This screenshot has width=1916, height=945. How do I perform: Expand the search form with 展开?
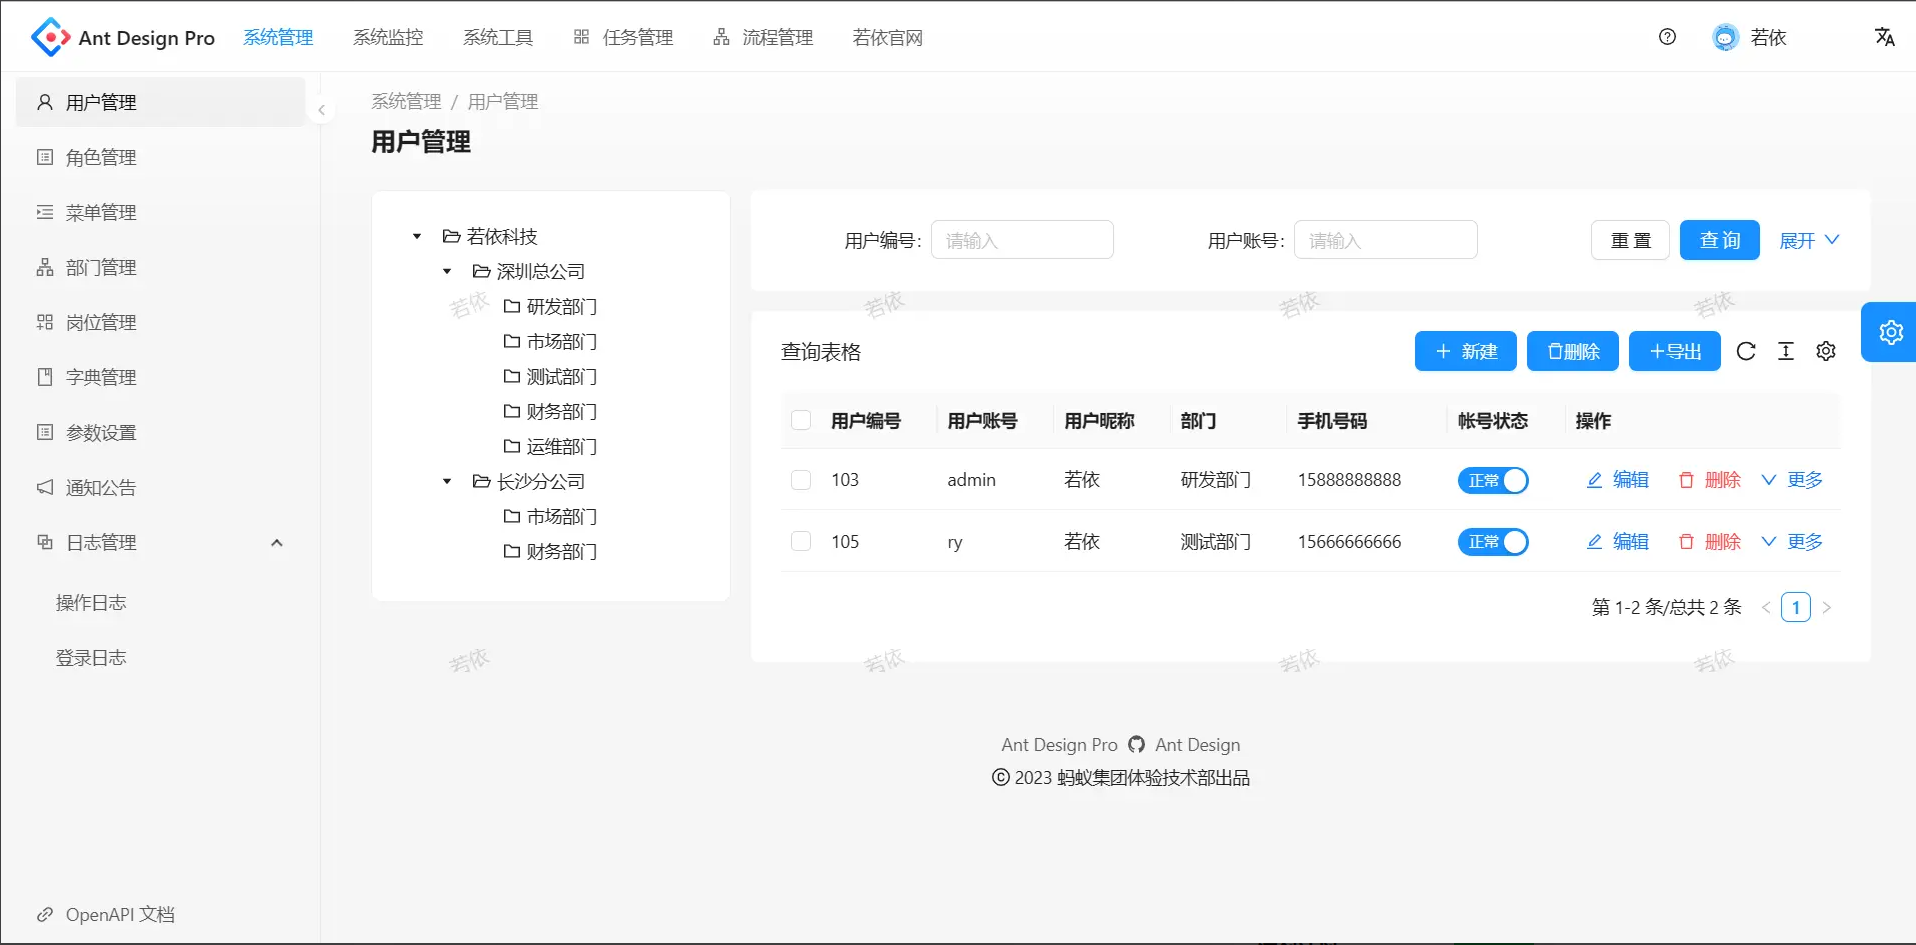pos(1809,241)
